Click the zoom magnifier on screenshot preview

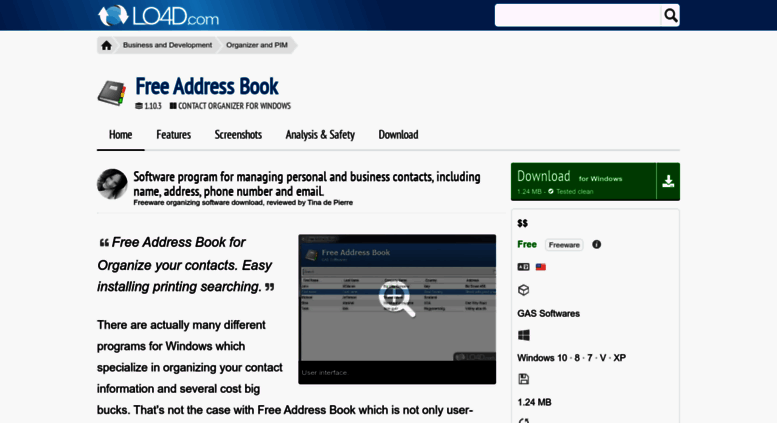coord(397,298)
